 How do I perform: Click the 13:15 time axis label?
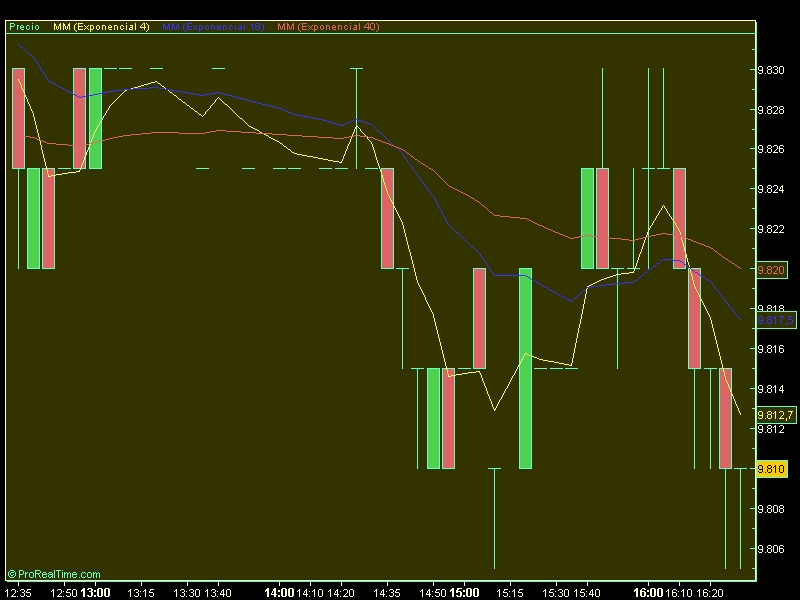pos(140,593)
